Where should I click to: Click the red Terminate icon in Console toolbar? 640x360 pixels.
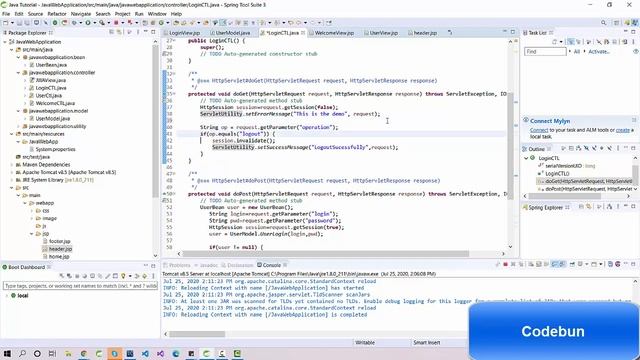(x=505, y=264)
